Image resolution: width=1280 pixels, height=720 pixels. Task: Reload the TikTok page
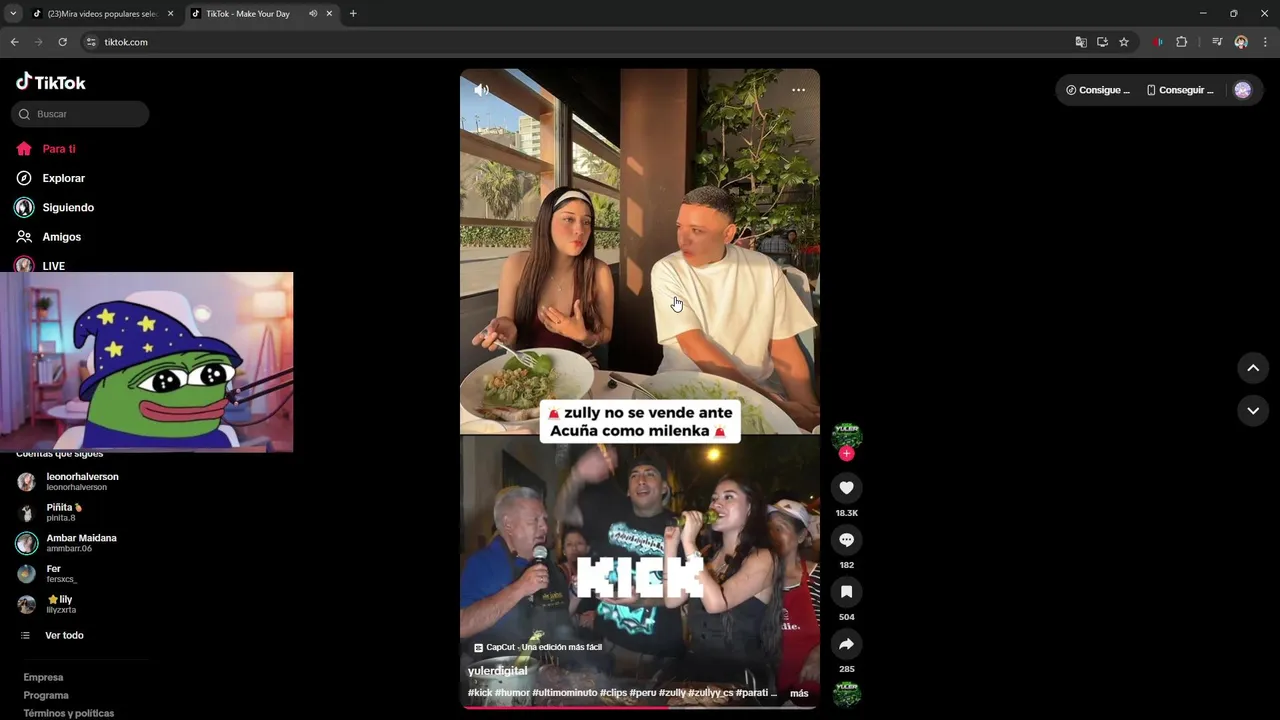pos(62,42)
